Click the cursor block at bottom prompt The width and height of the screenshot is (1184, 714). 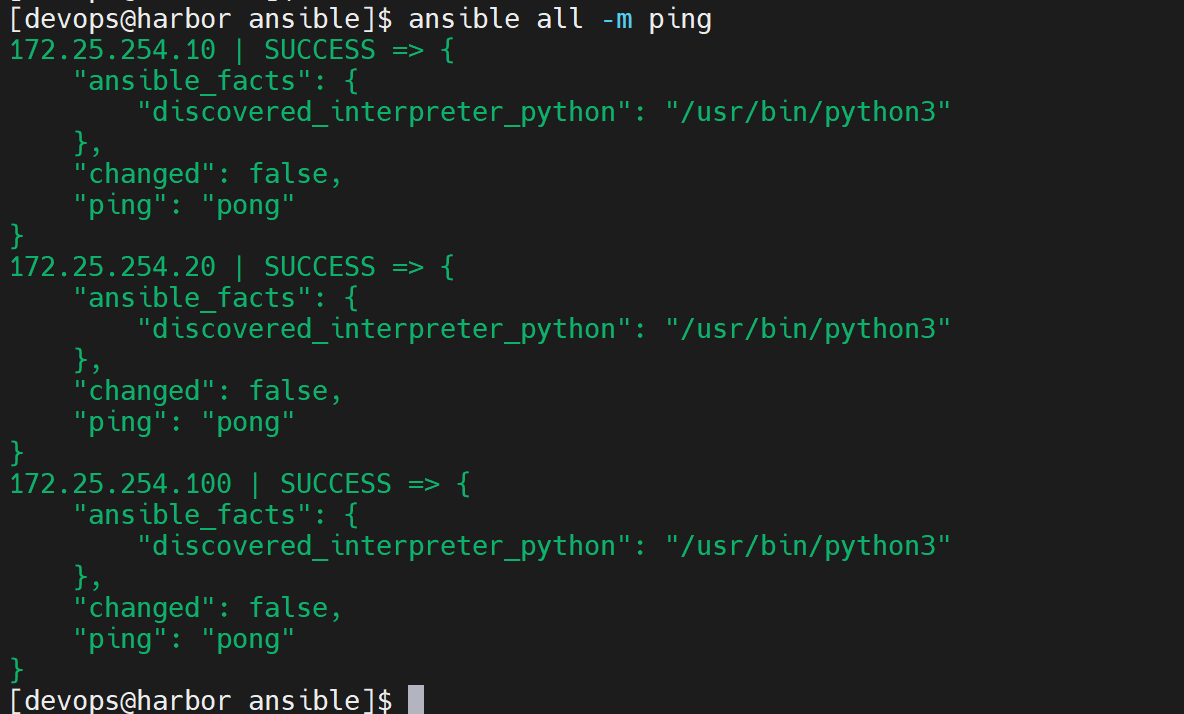tap(416, 700)
